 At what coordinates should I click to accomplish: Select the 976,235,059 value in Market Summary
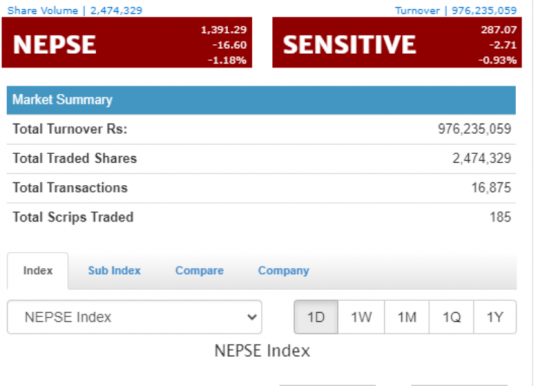pyautogui.click(x=474, y=129)
